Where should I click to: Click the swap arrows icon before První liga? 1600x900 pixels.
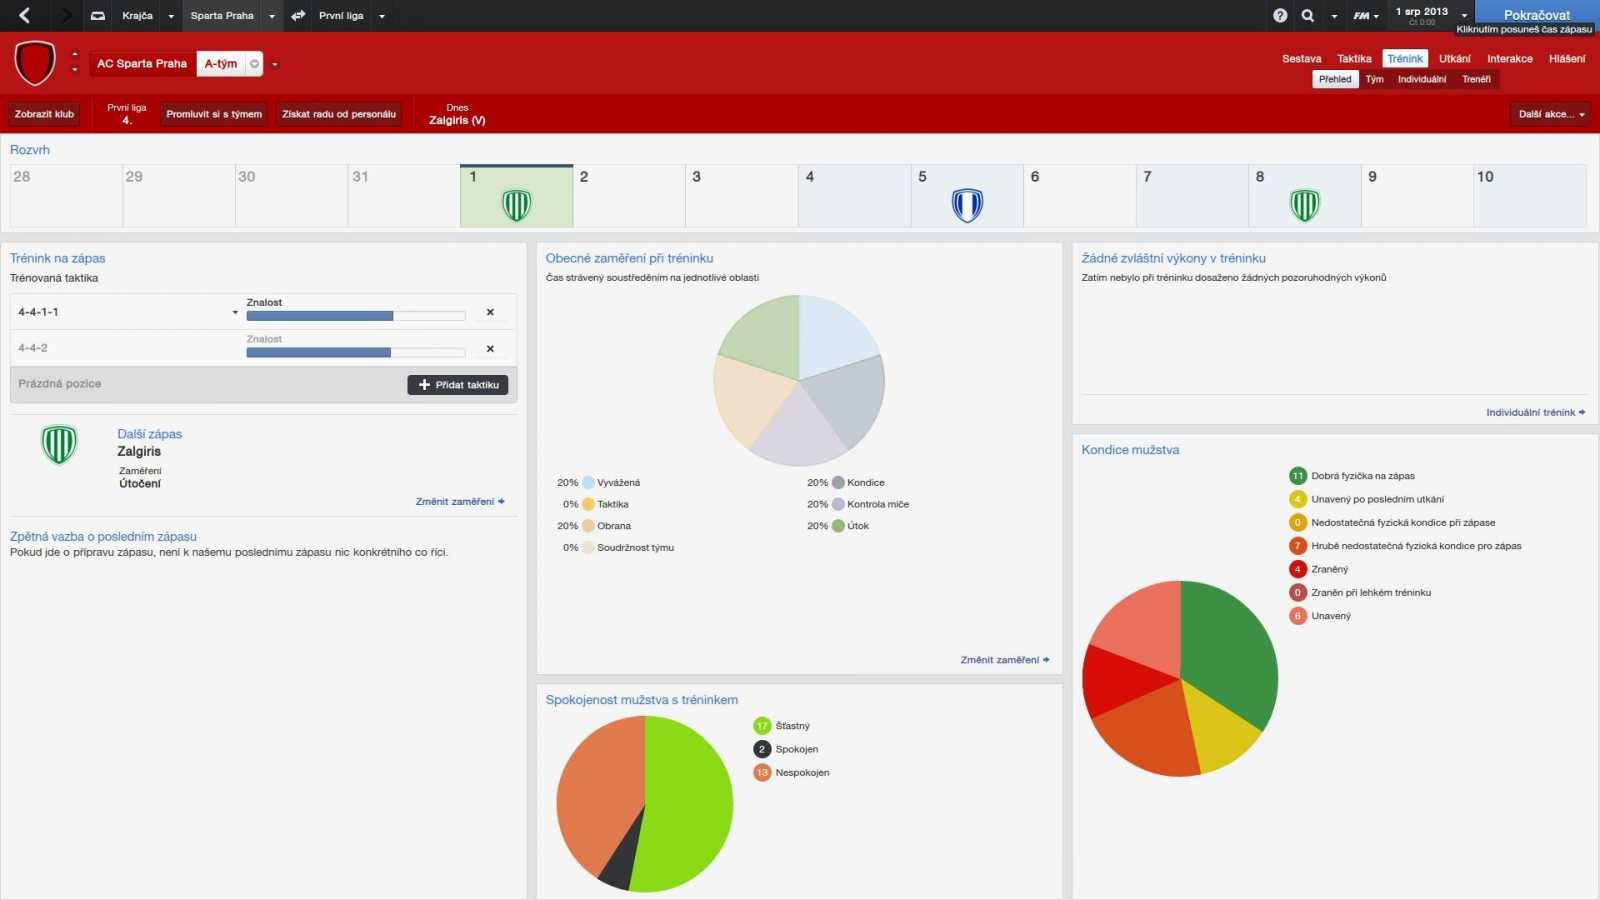tap(298, 16)
